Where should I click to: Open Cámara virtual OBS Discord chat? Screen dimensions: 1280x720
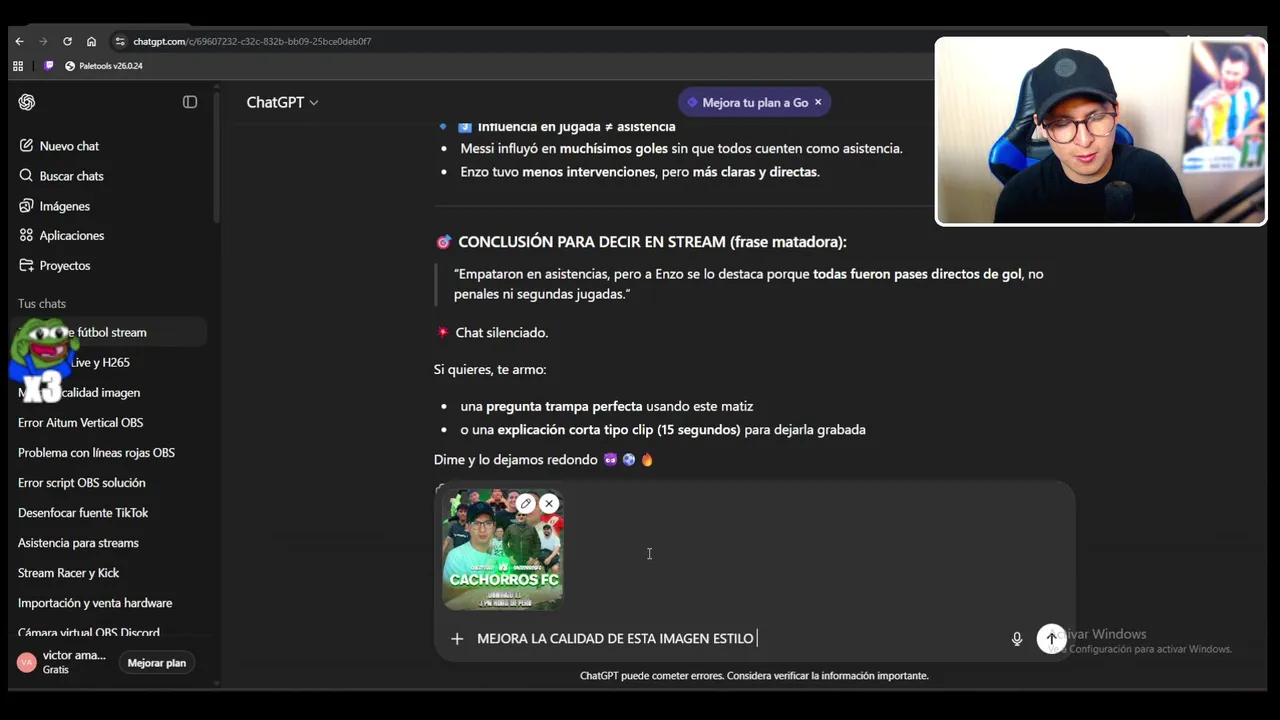(110, 632)
